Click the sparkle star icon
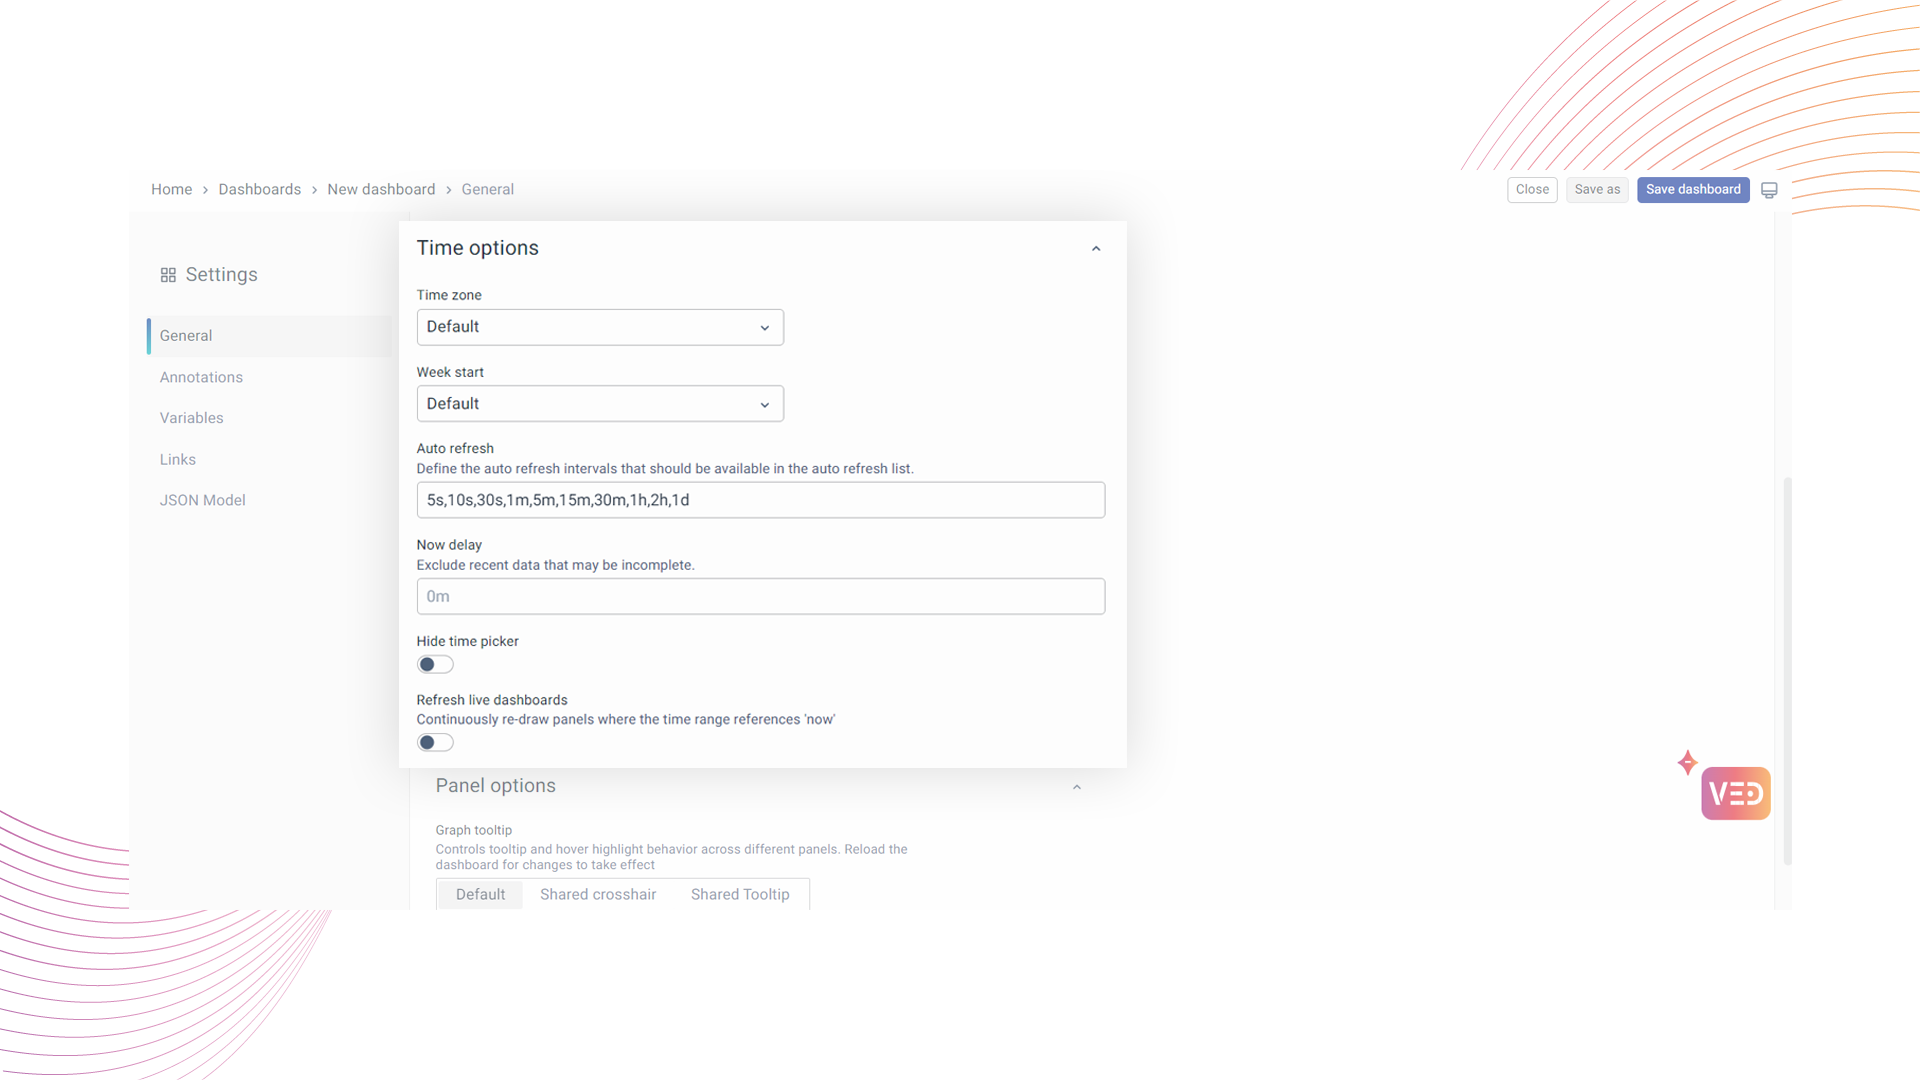Screen dimensions: 1920x1080 1687,763
